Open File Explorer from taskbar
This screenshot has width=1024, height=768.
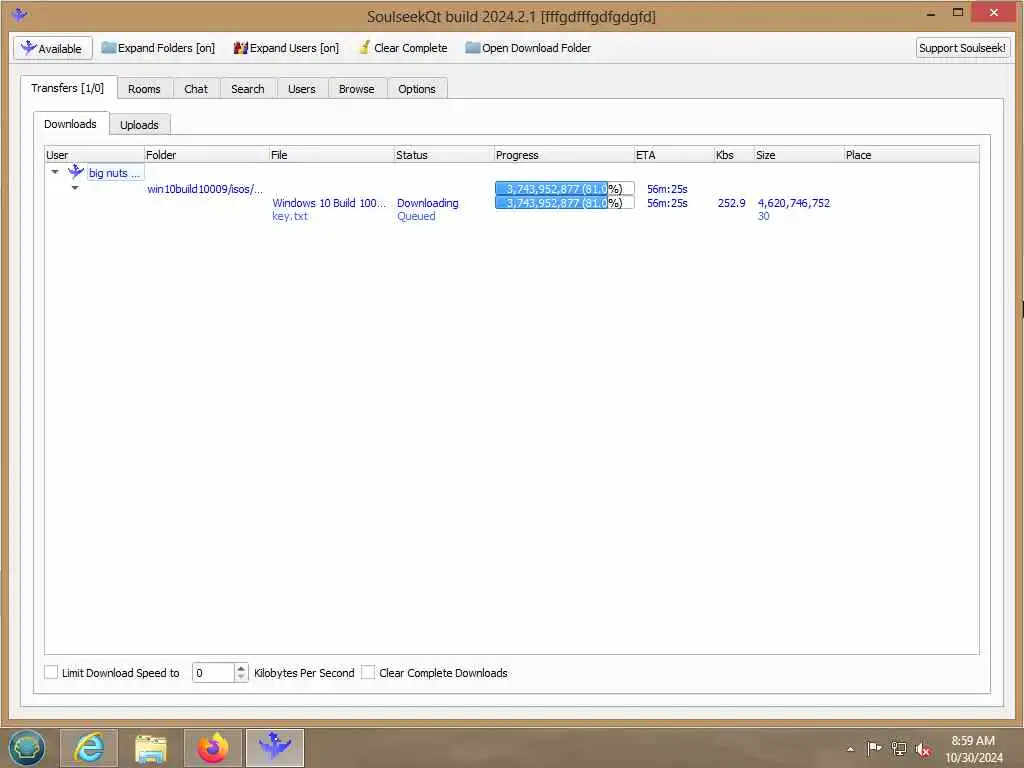[151, 748]
